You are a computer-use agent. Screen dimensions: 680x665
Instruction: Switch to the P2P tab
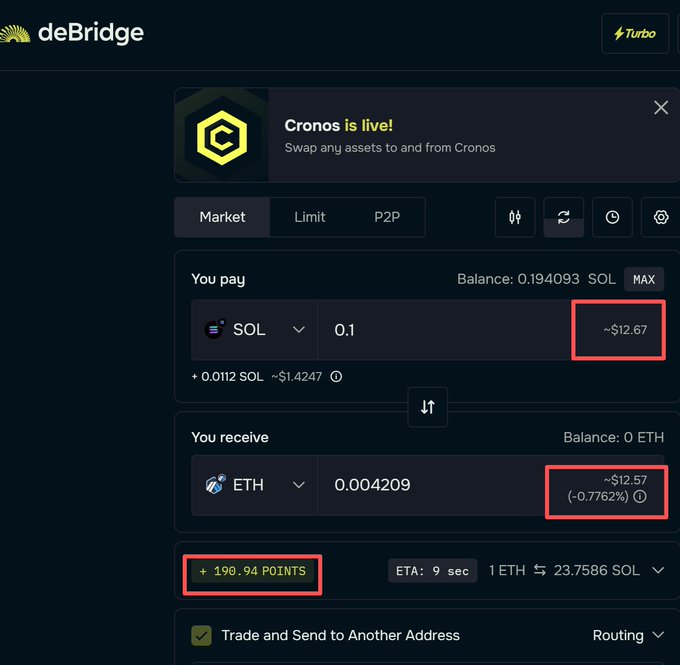point(387,217)
